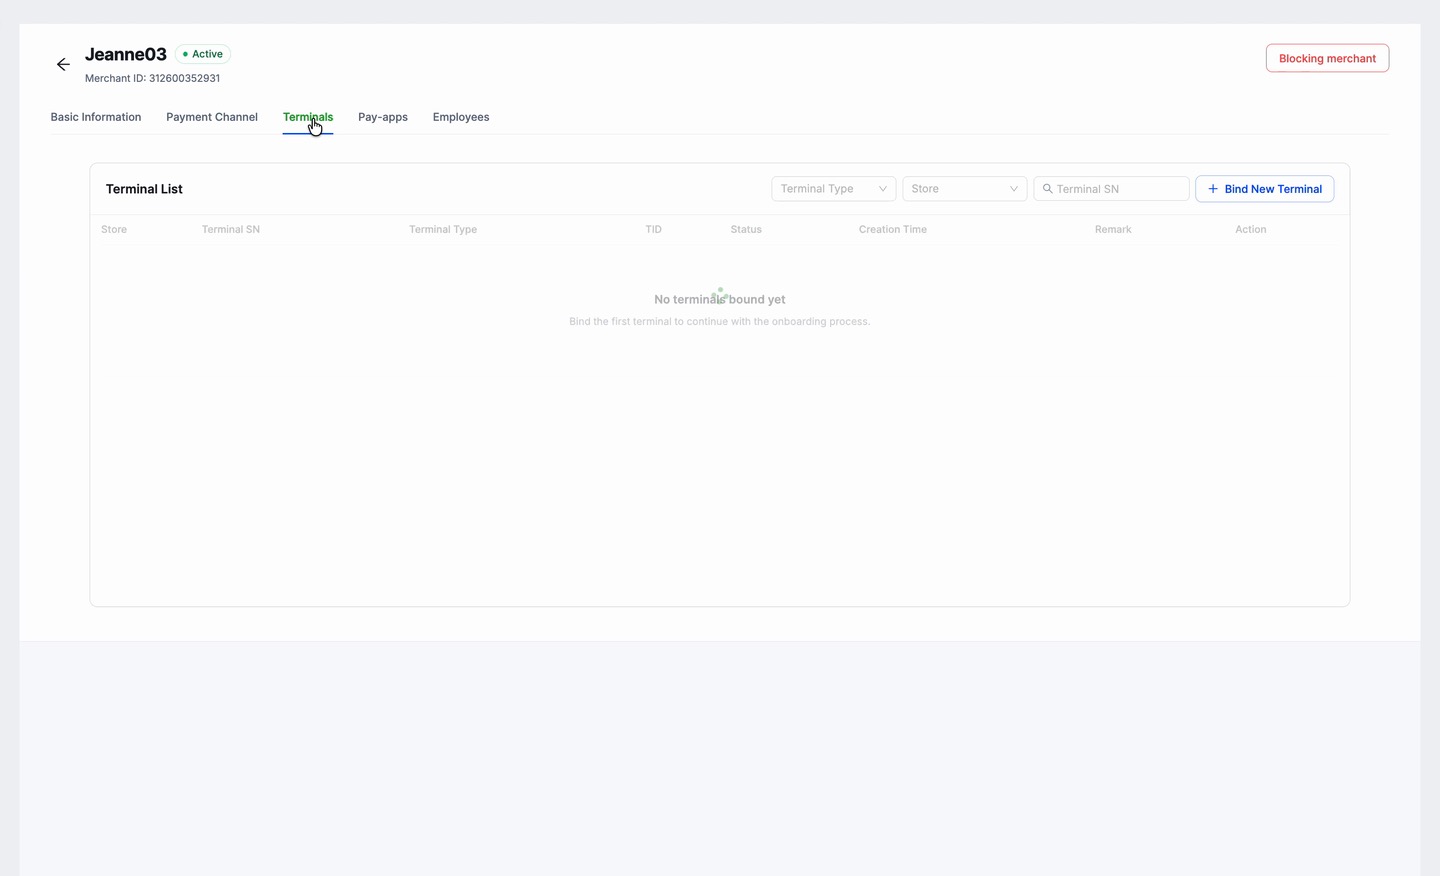Open the Employees tab
1440x876 pixels.
(x=461, y=117)
